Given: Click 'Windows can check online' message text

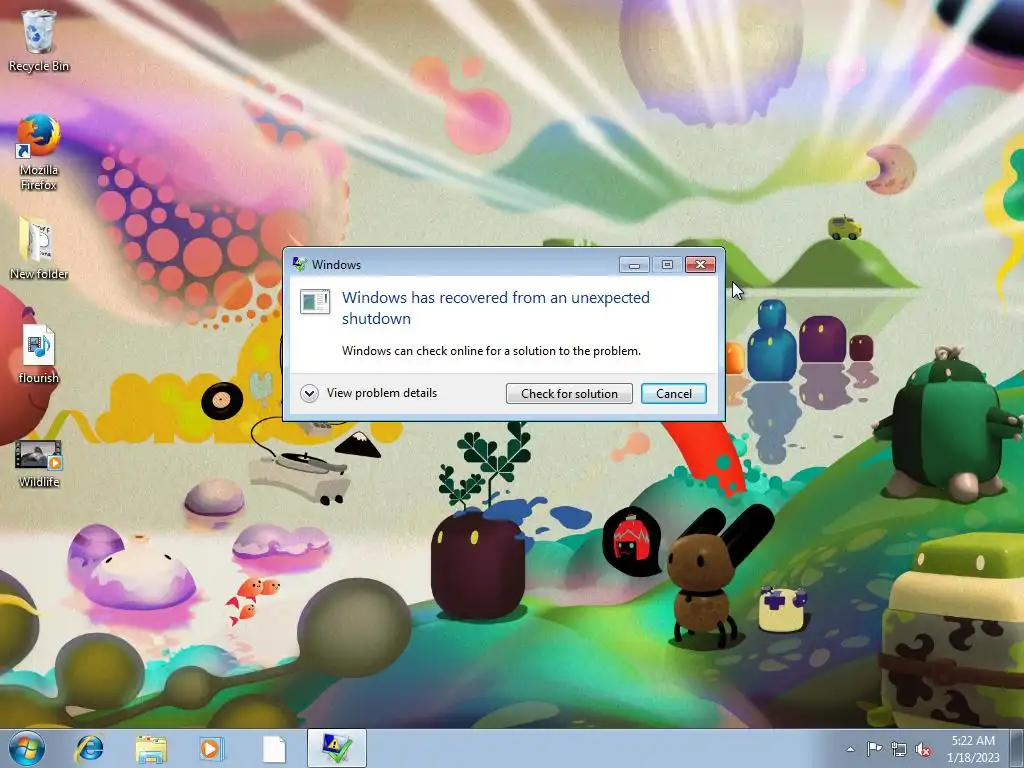Looking at the screenshot, I should [x=491, y=351].
